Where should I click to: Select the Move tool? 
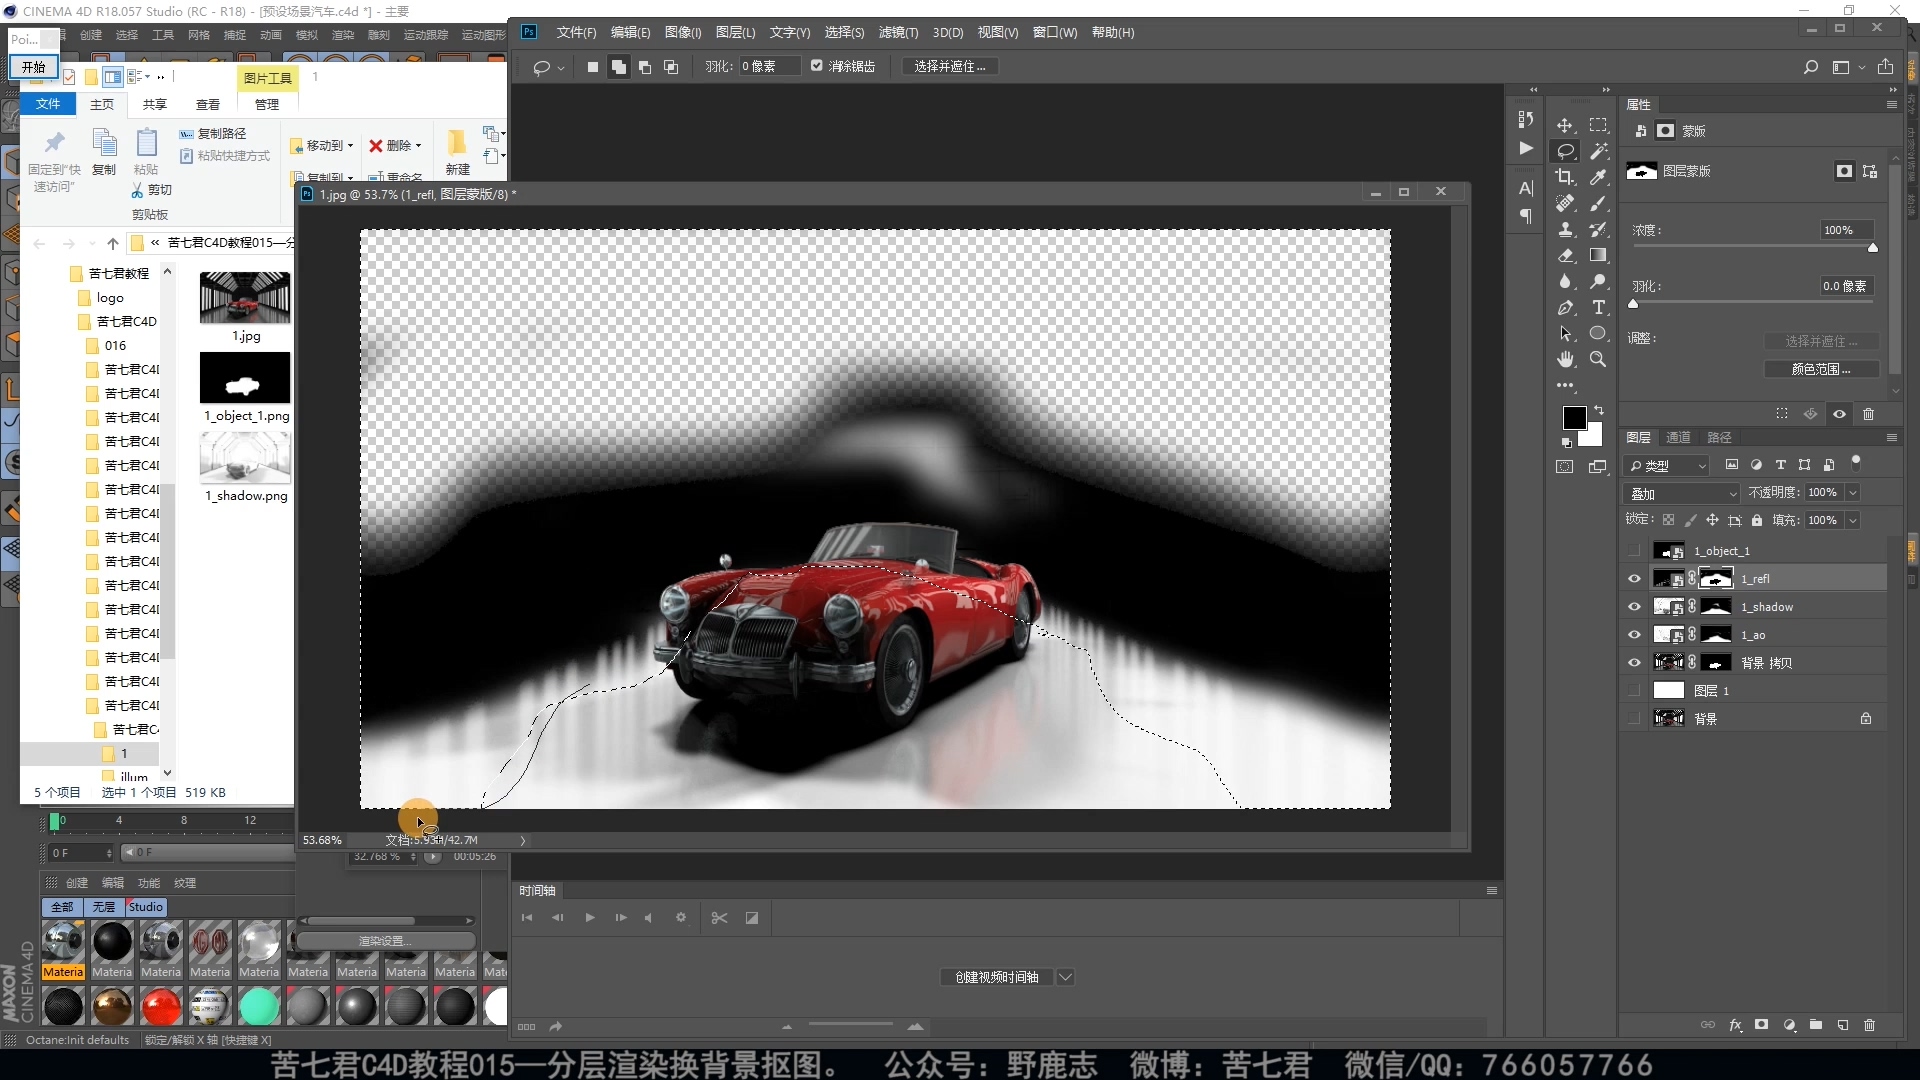(1565, 126)
